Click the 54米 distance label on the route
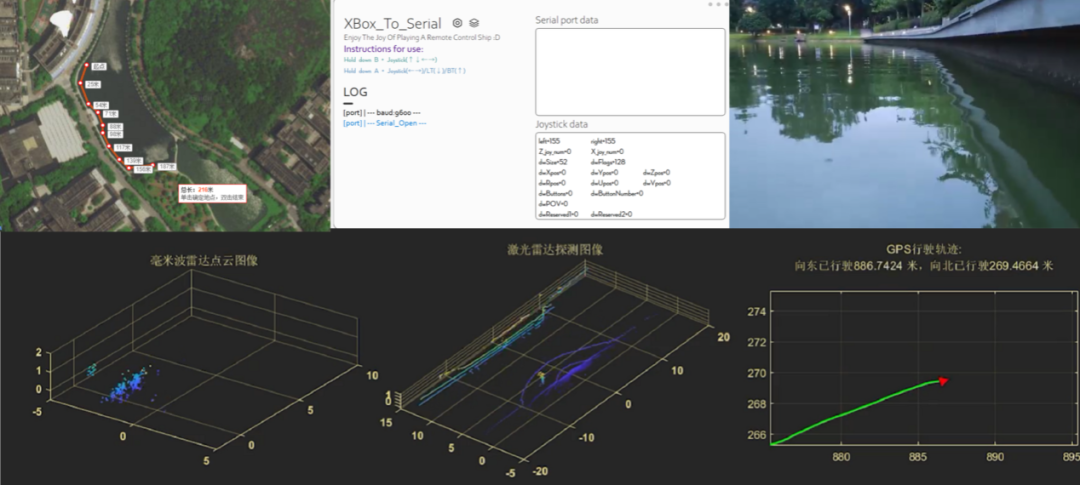The height and width of the screenshot is (485, 1080). click(x=101, y=104)
